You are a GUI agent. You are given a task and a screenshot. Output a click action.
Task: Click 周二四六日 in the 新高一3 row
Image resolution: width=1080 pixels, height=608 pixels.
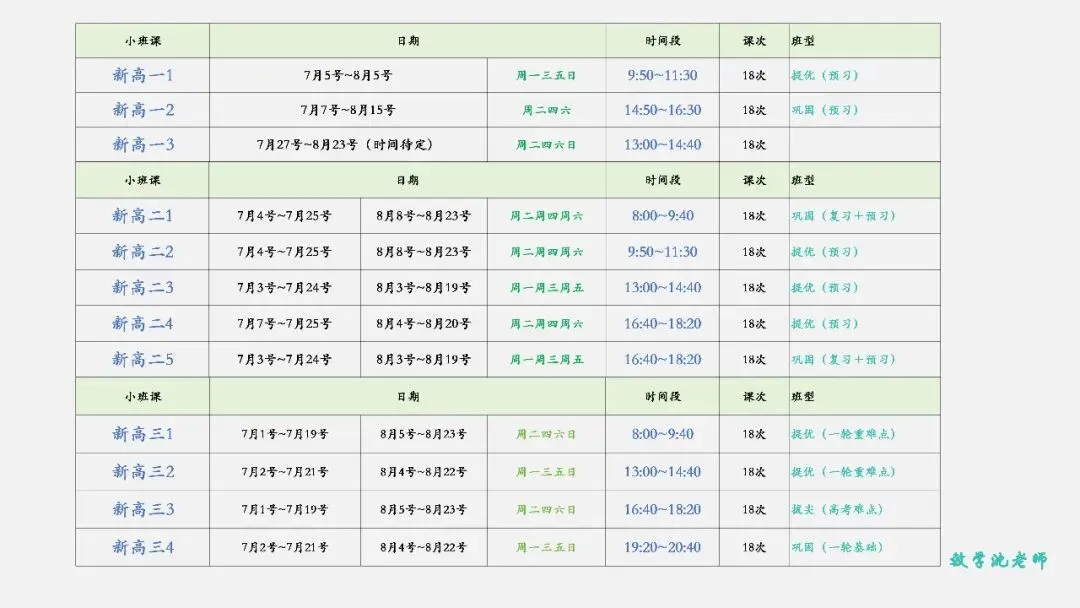pyautogui.click(x=546, y=145)
